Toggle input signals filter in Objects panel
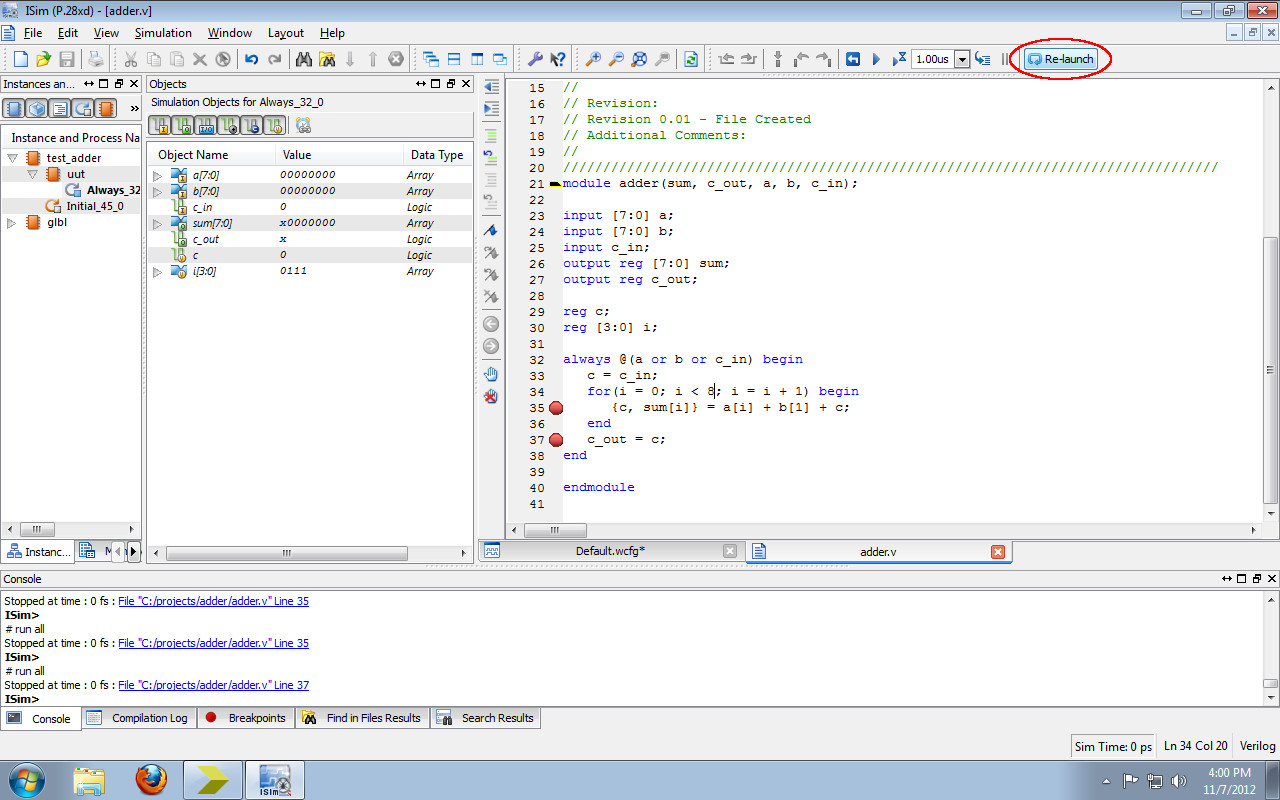 [x=160, y=125]
